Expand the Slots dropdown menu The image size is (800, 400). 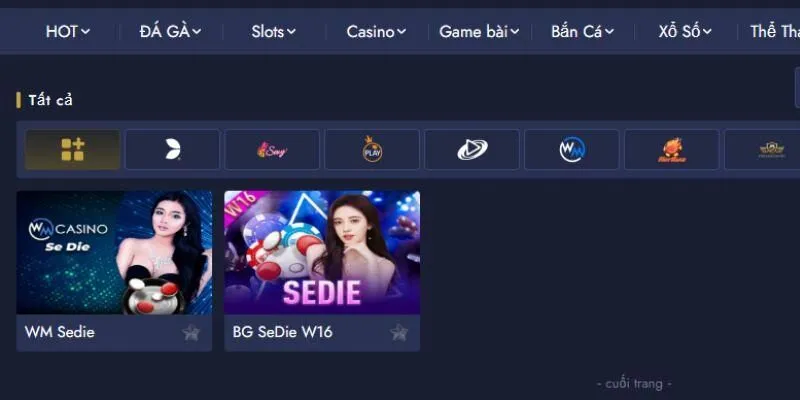click(x=273, y=32)
